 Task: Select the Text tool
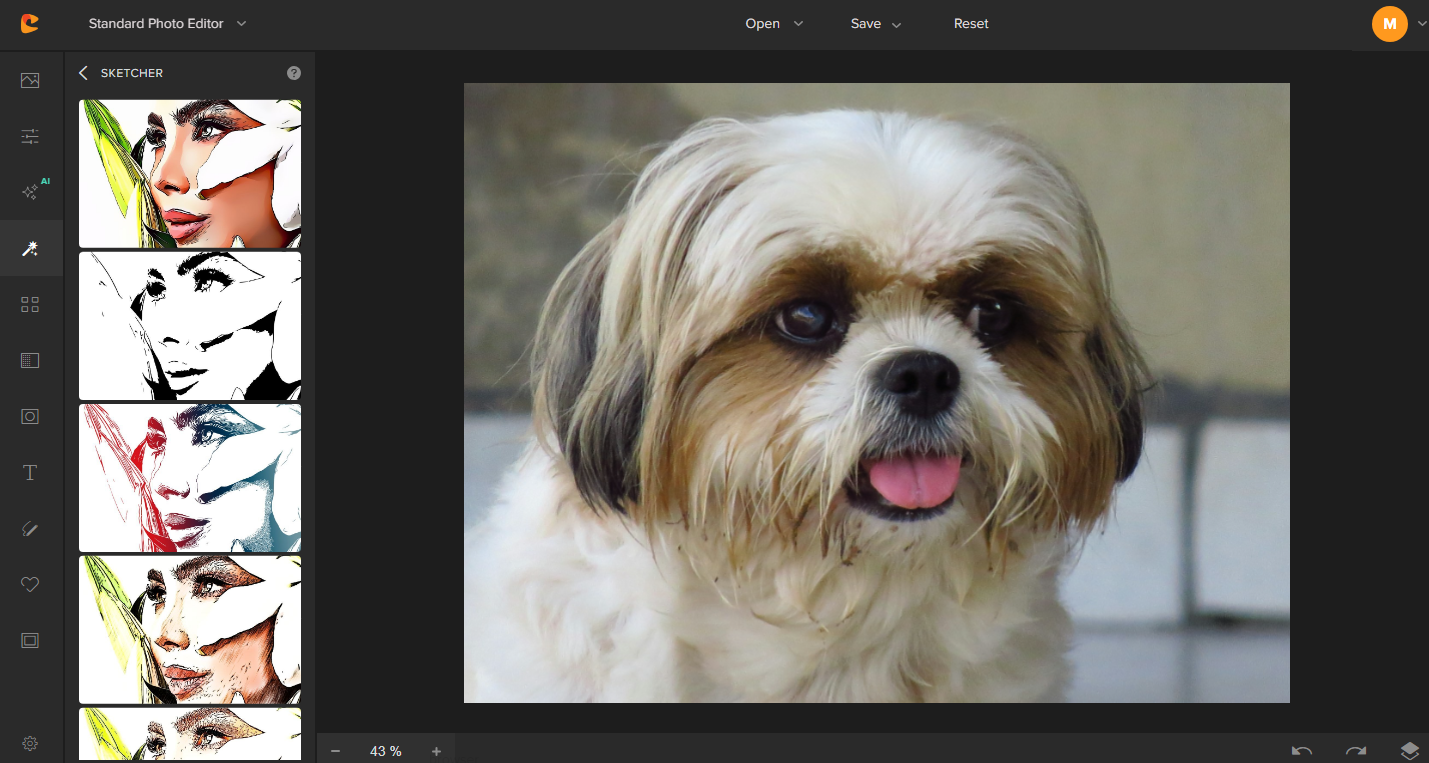(30, 472)
